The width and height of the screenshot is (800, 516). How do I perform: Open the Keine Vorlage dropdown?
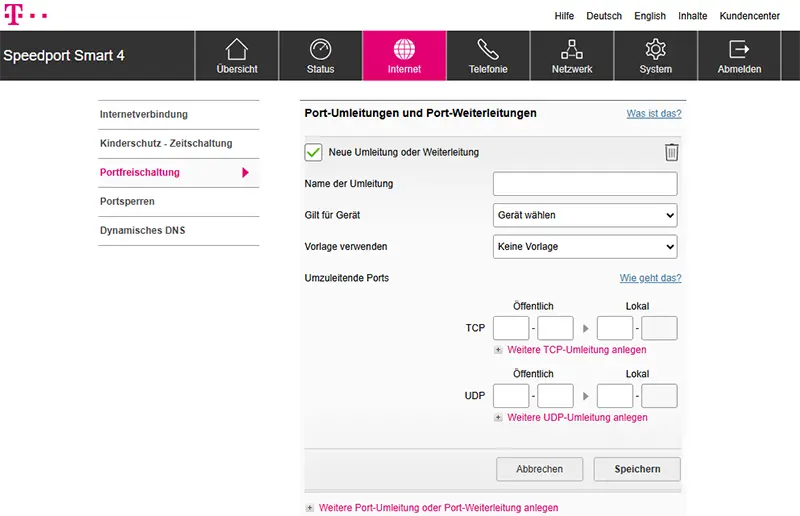click(x=585, y=246)
